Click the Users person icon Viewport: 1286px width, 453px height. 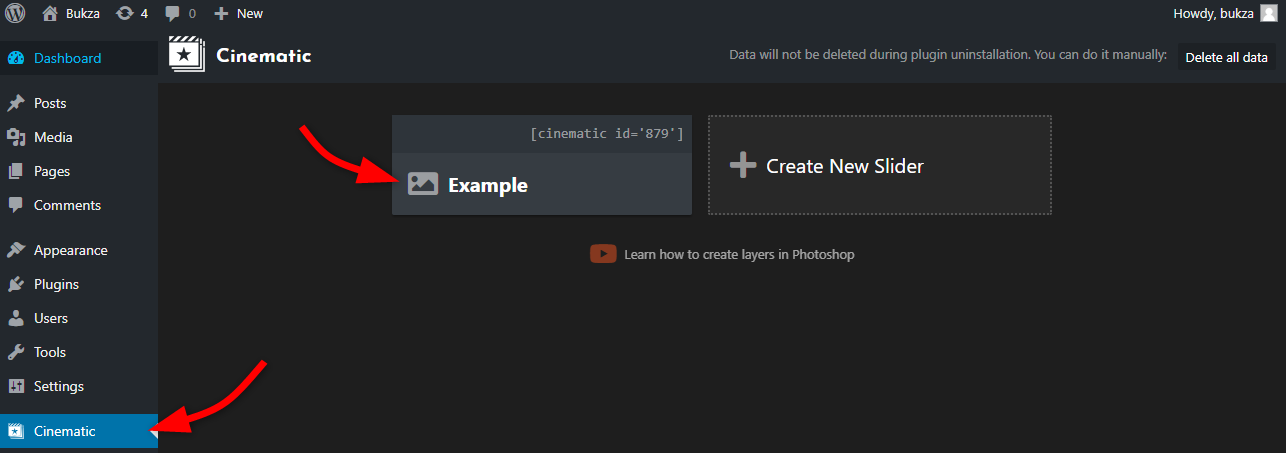[x=15, y=318]
